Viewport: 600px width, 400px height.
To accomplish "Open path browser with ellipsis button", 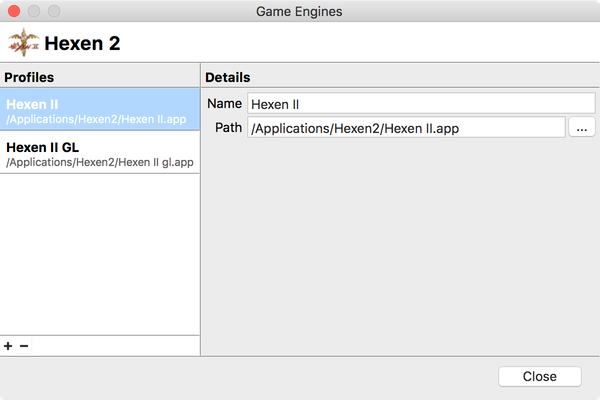I will point(581,127).
